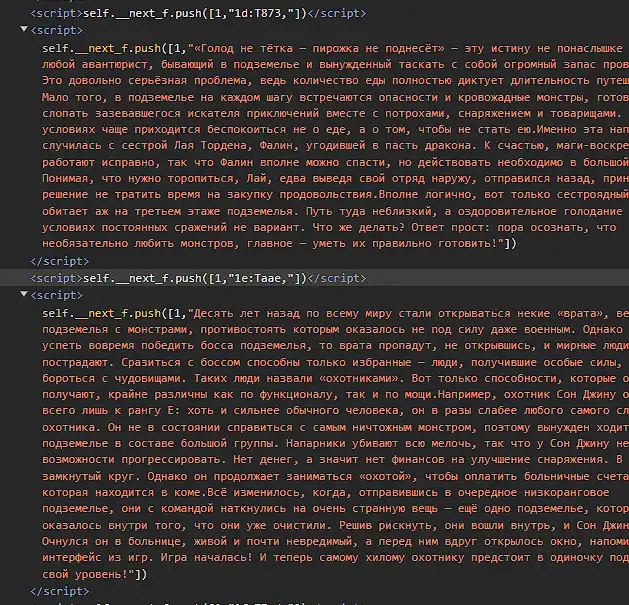Click text line starting интерфейс из игр

335,557
